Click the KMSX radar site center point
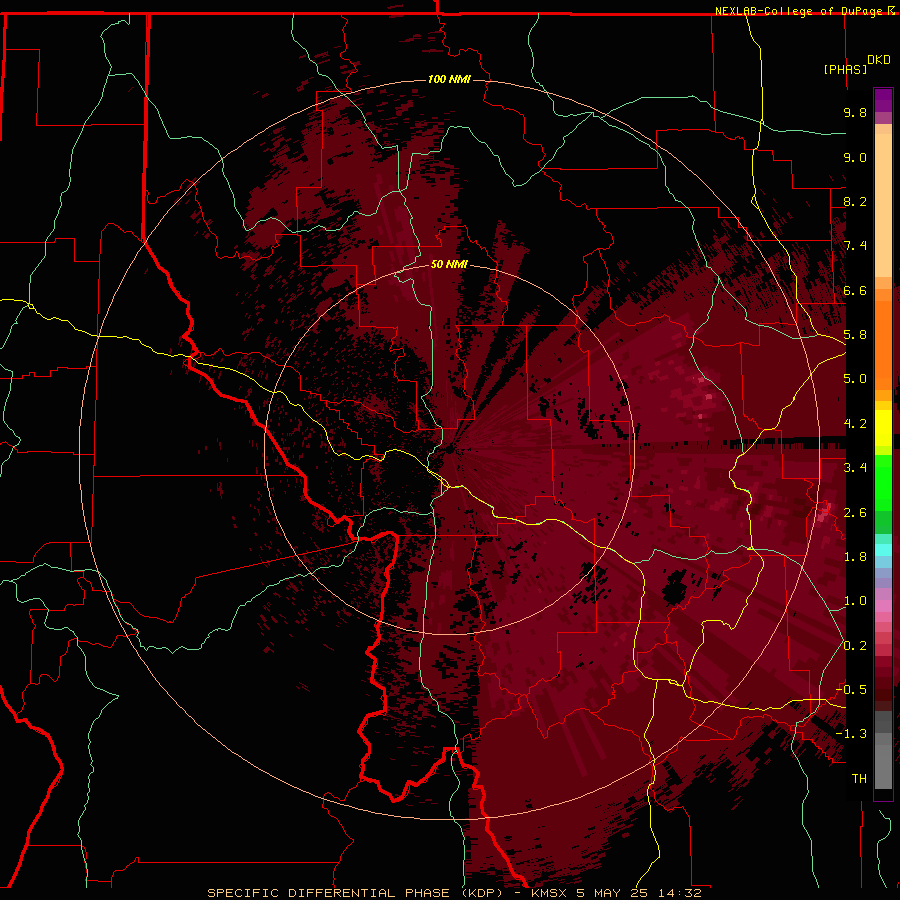900x900 pixels. tap(449, 449)
